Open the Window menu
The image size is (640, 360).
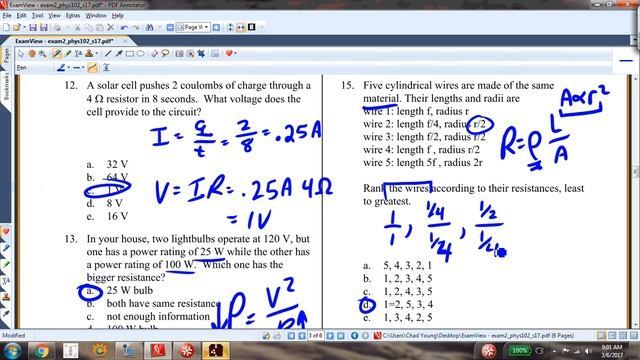(x=96, y=16)
